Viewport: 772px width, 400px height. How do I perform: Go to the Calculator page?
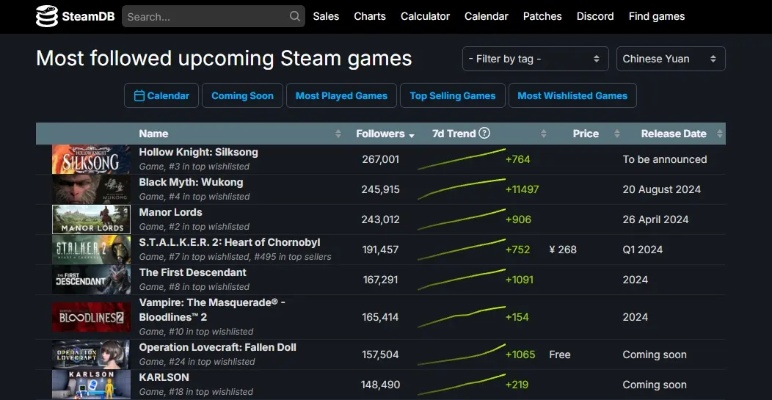click(425, 16)
